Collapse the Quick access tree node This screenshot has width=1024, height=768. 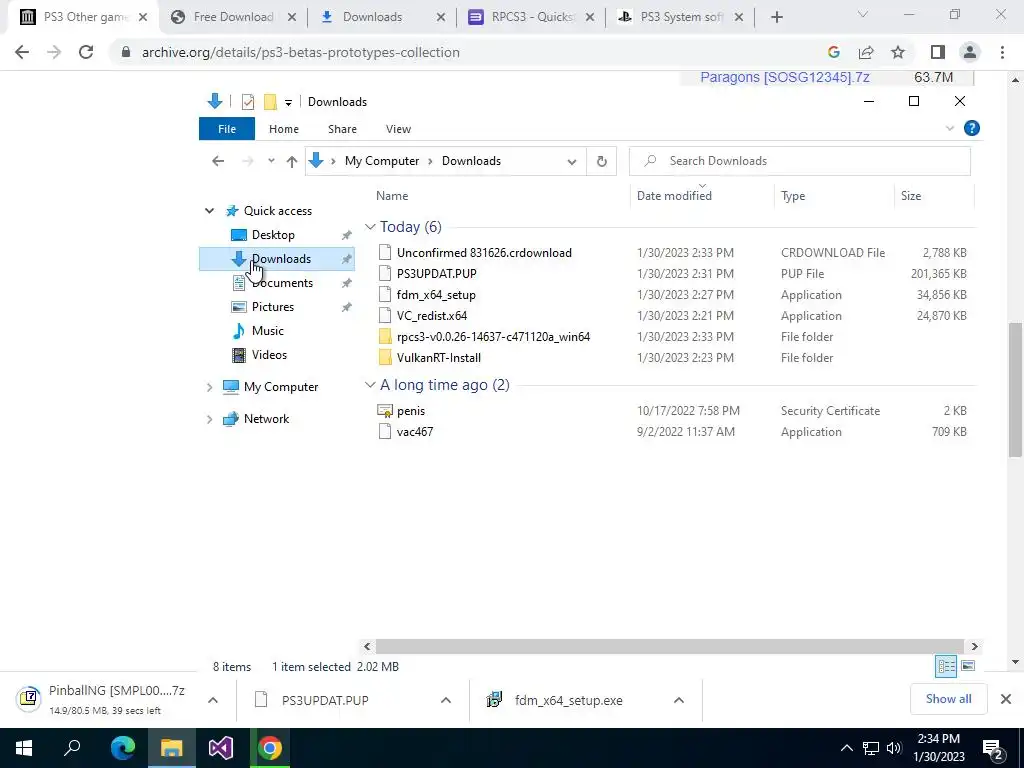click(209, 211)
